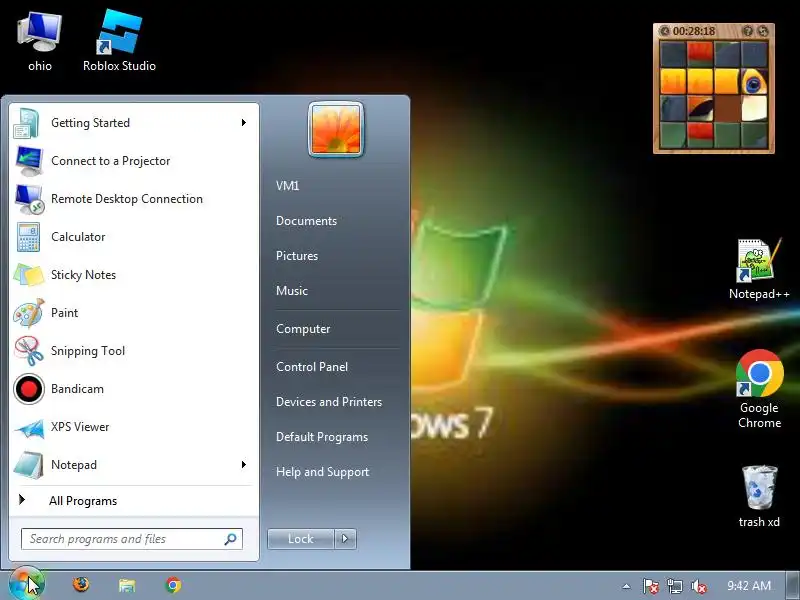Click the puzzle gadget solve icon
Image resolution: width=800 pixels, height=600 pixels.
click(x=763, y=31)
